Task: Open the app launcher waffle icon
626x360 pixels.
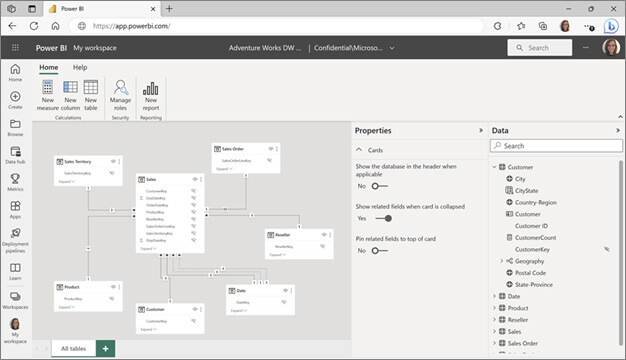Action: pos(15,47)
